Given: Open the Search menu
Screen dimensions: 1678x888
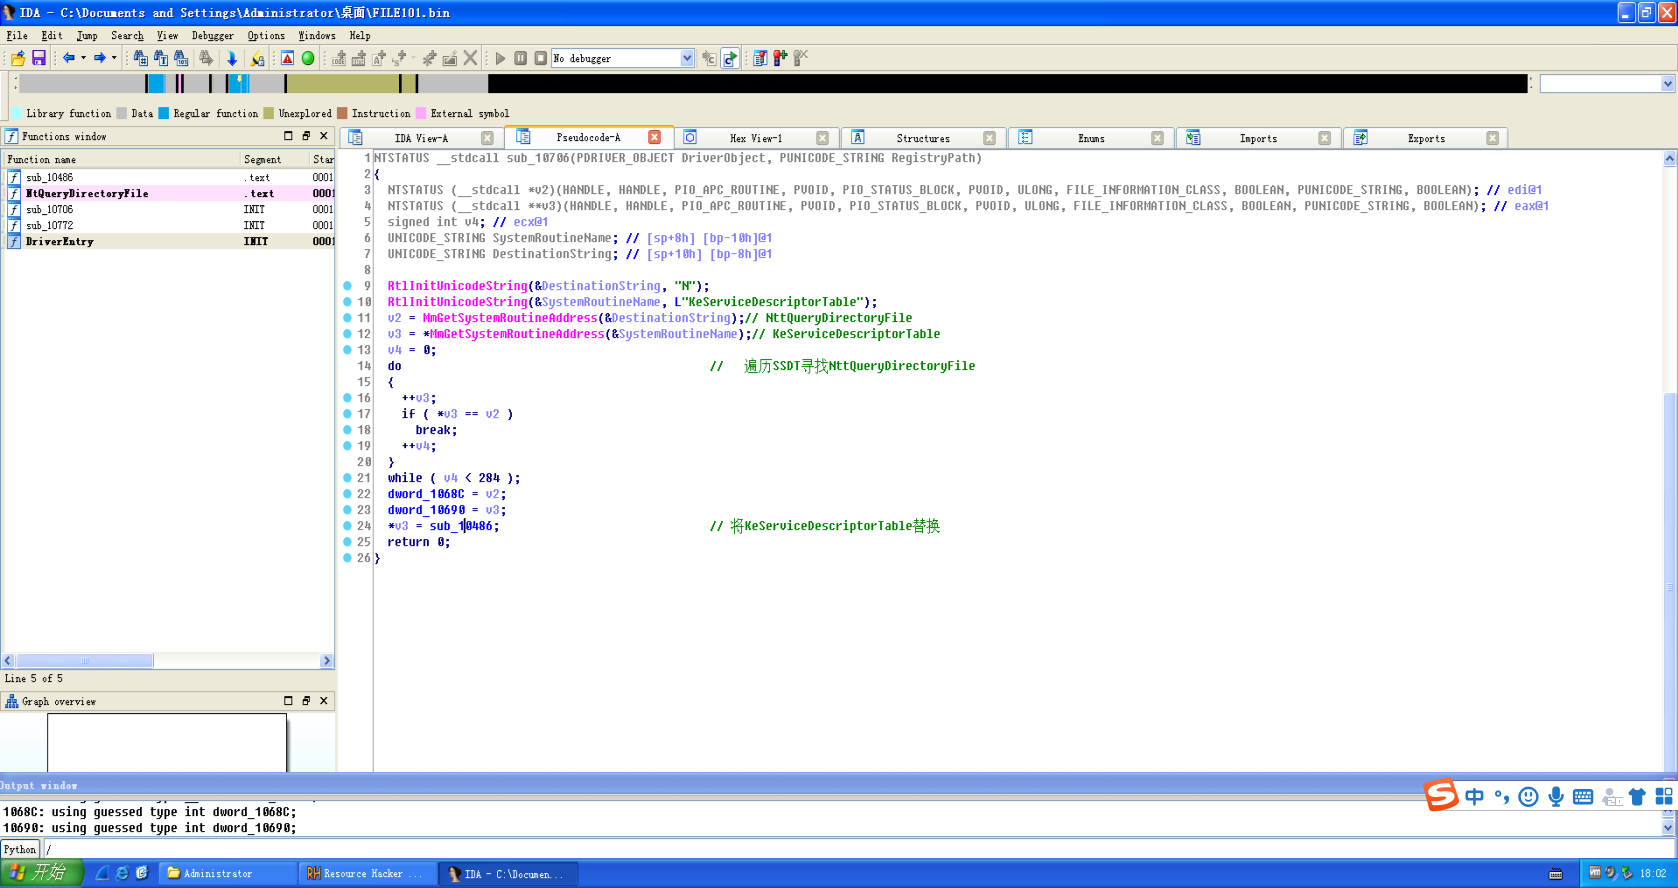Looking at the screenshot, I should click(127, 35).
